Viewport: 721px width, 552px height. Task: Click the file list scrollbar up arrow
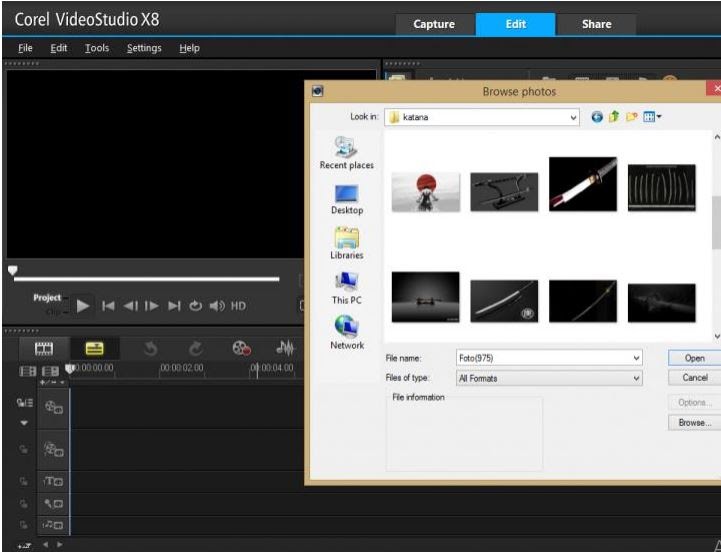point(716,137)
